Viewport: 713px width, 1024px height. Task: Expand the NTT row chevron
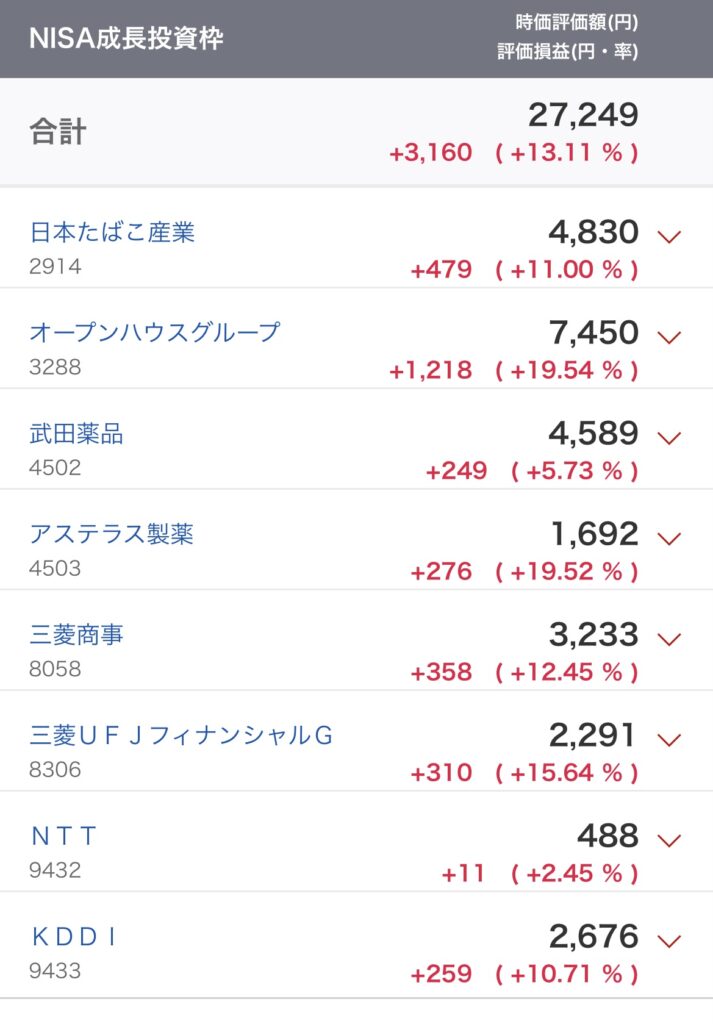click(669, 840)
